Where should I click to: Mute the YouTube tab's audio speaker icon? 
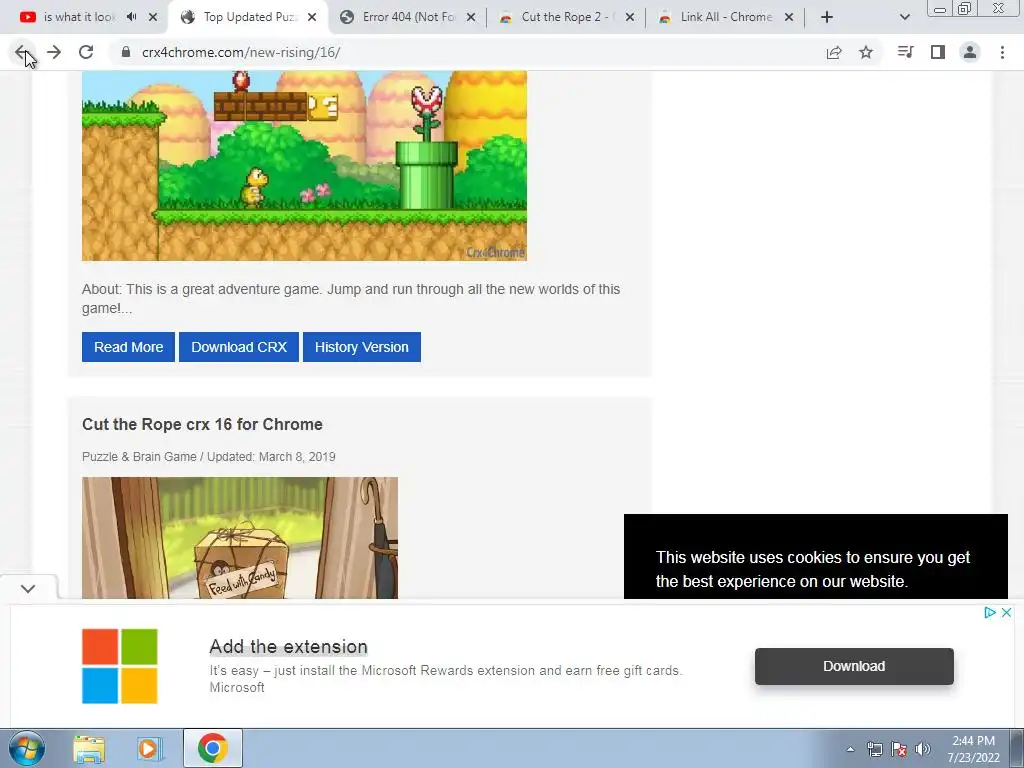[131, 17]
